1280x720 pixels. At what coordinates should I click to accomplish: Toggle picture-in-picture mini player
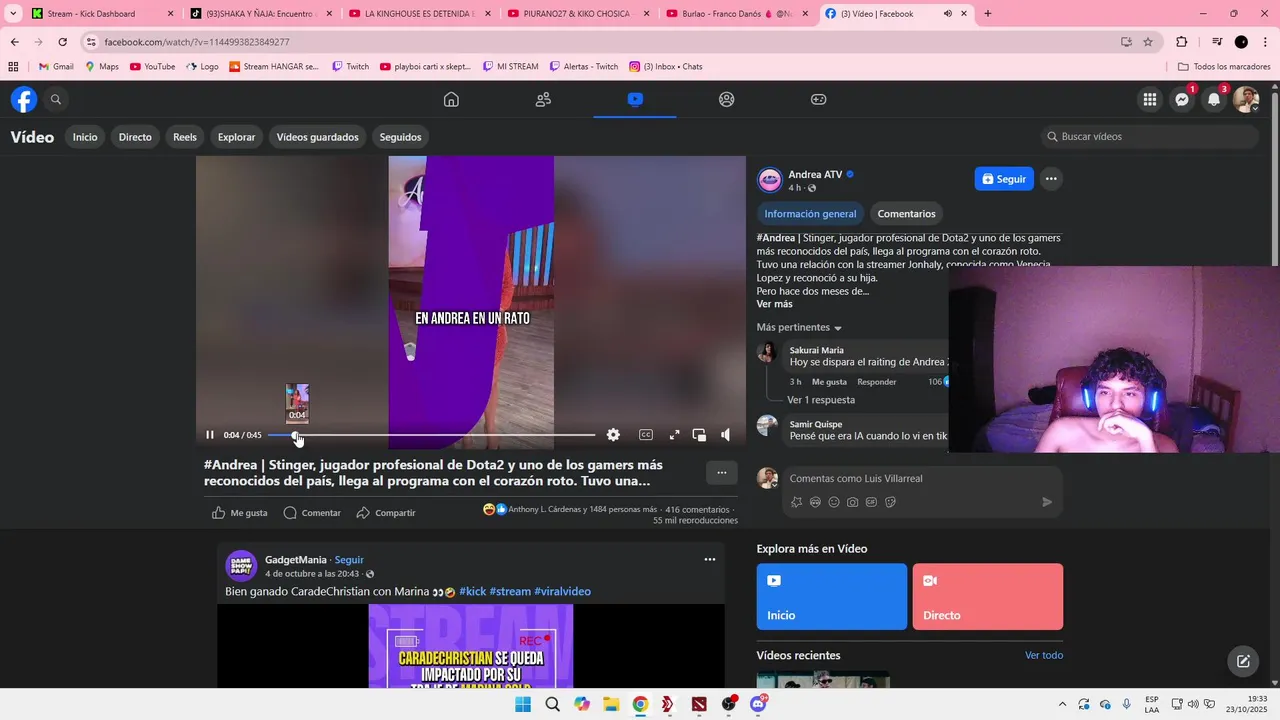coord(699,435)
